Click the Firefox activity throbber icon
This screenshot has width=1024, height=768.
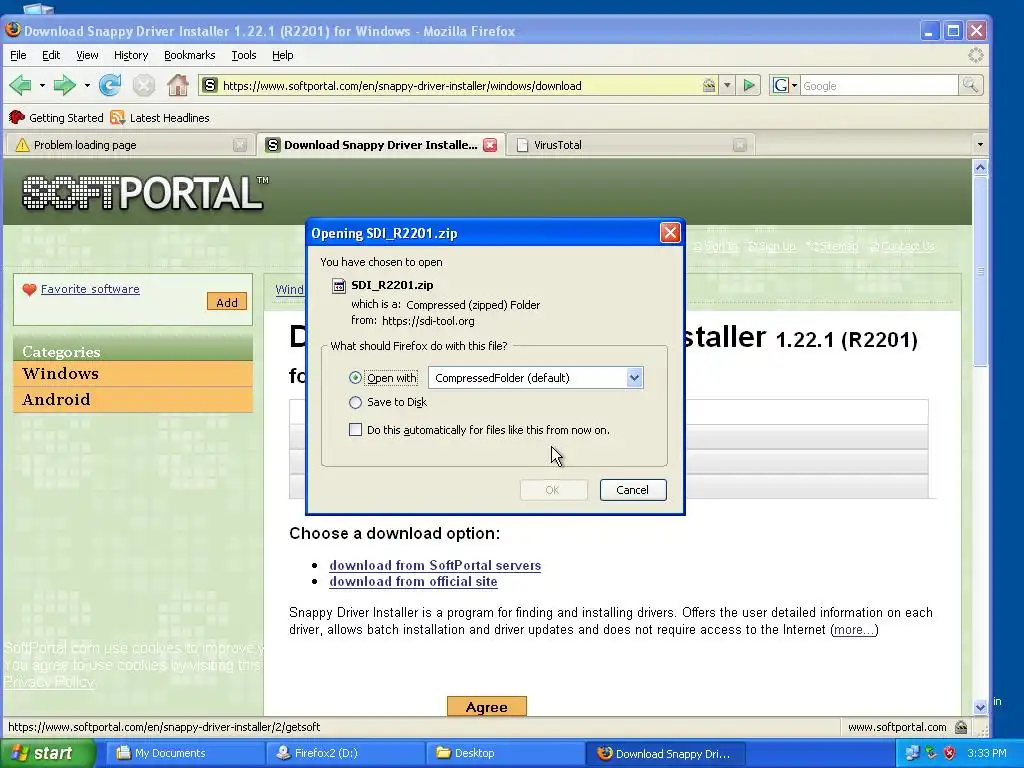pyautogui.click(x=975, y=56)
